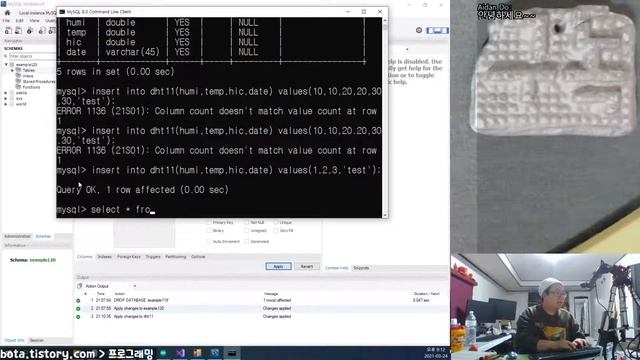Viewport: 640px width, 360px height.
Task: Switch to the Foreign Keys tab
Action: coord(129,257)
